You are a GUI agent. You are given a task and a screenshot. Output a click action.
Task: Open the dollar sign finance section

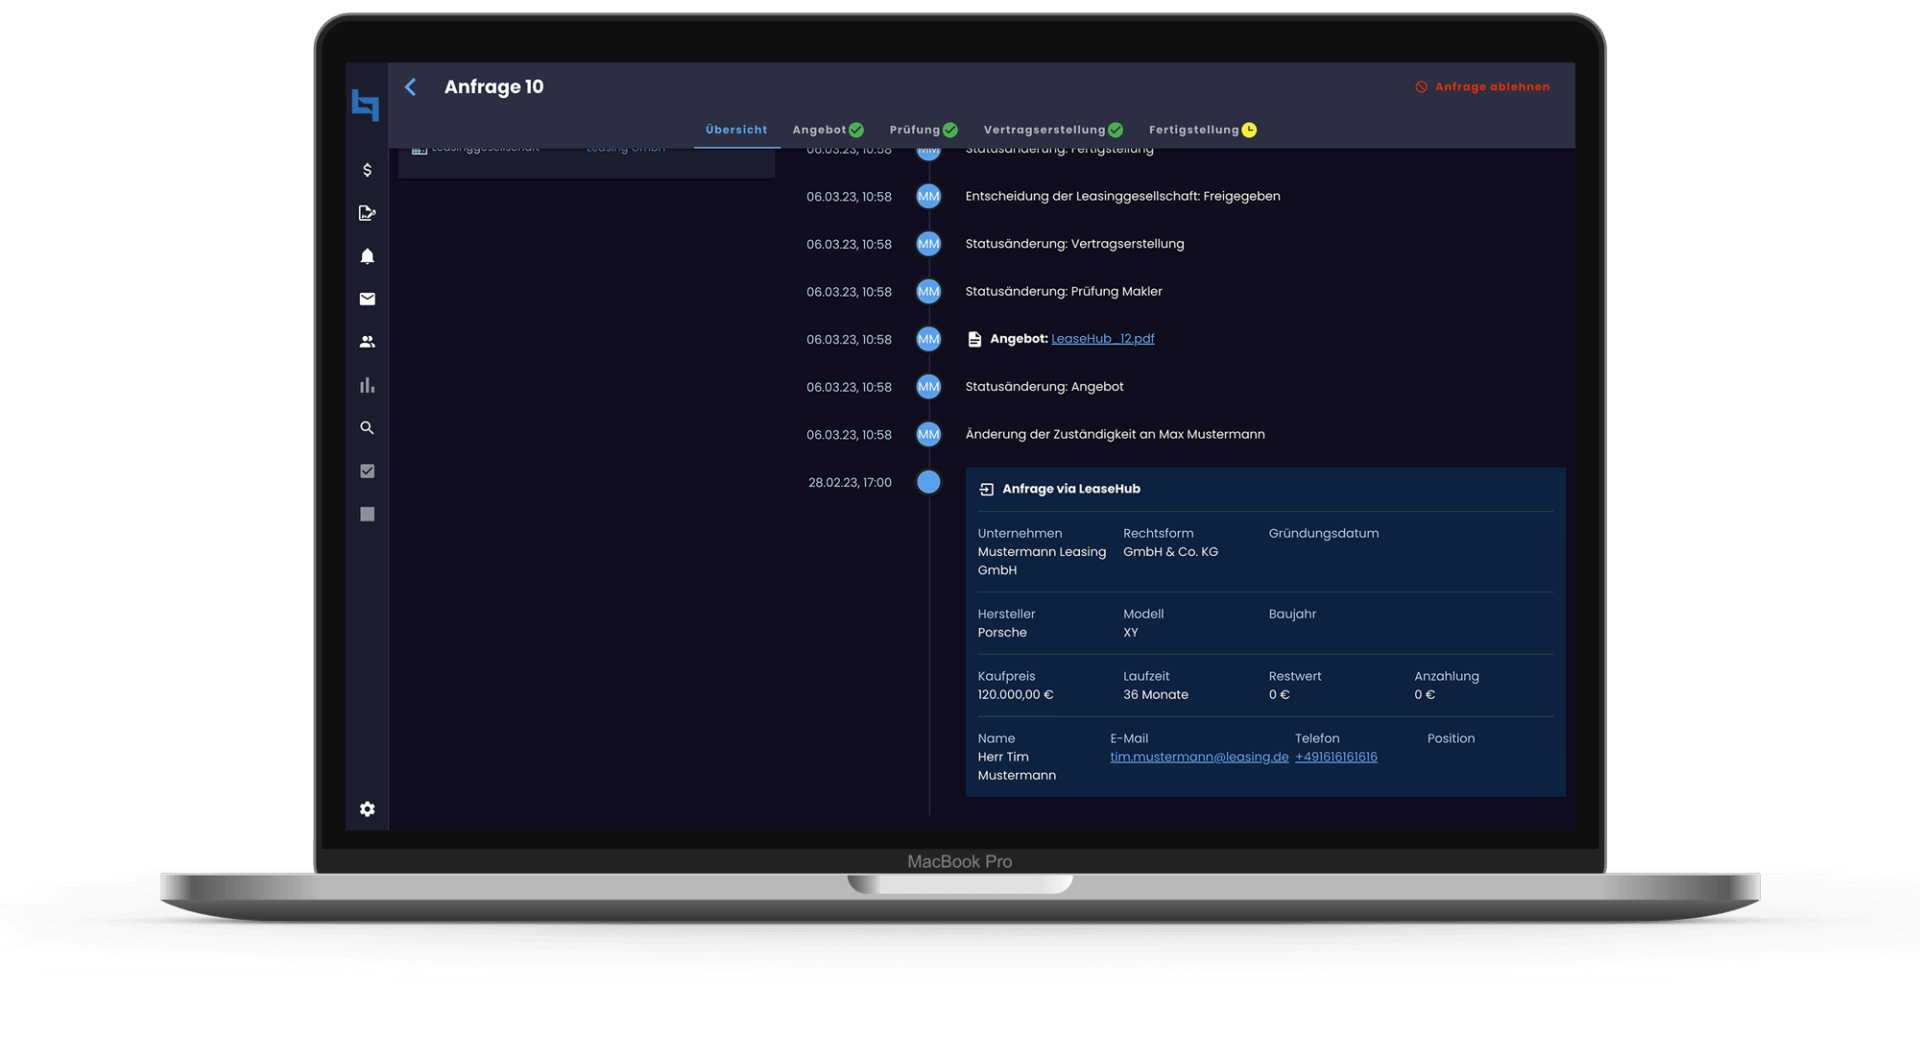[367, 170]
